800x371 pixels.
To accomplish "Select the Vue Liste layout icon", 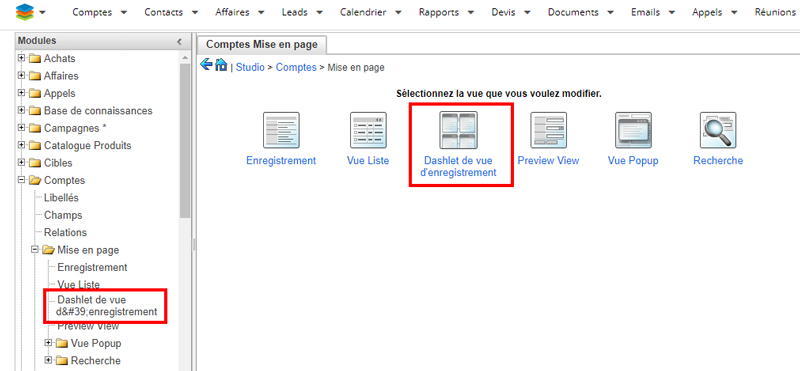I will [x=368, y=130].
